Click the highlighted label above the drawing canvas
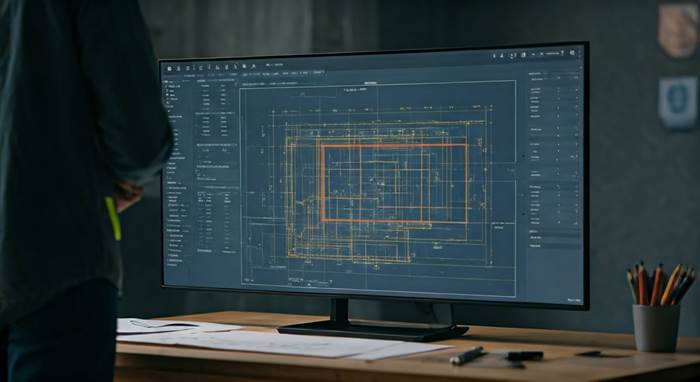 (370, 83)
